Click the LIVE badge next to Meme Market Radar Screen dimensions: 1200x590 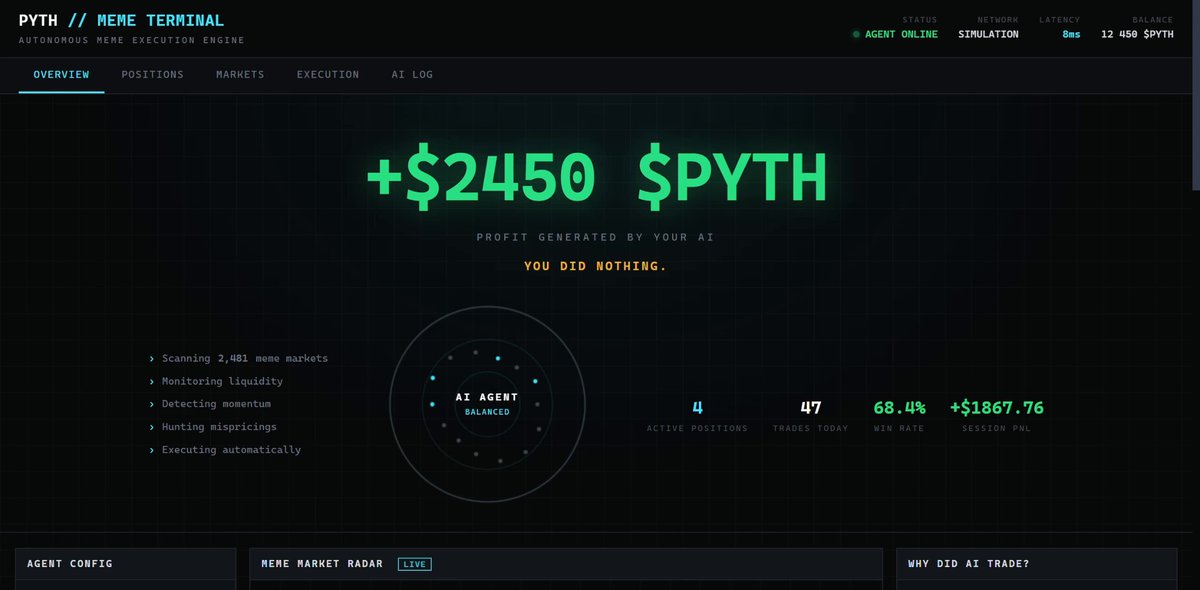(x=414, y=564)
